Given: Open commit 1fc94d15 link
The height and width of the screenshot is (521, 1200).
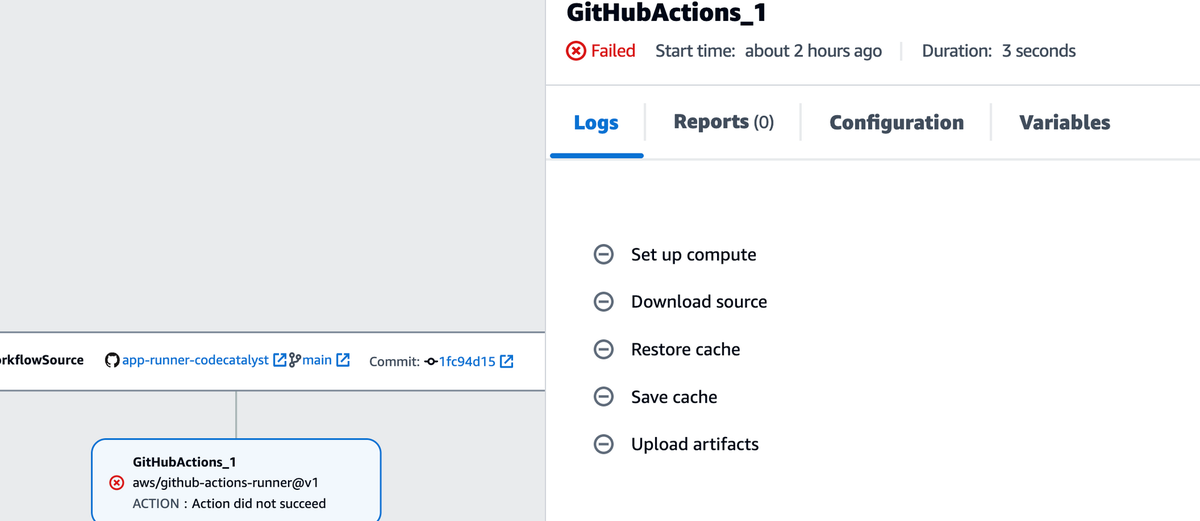Looking at the screenshot, I should click(x=467, y=361).
